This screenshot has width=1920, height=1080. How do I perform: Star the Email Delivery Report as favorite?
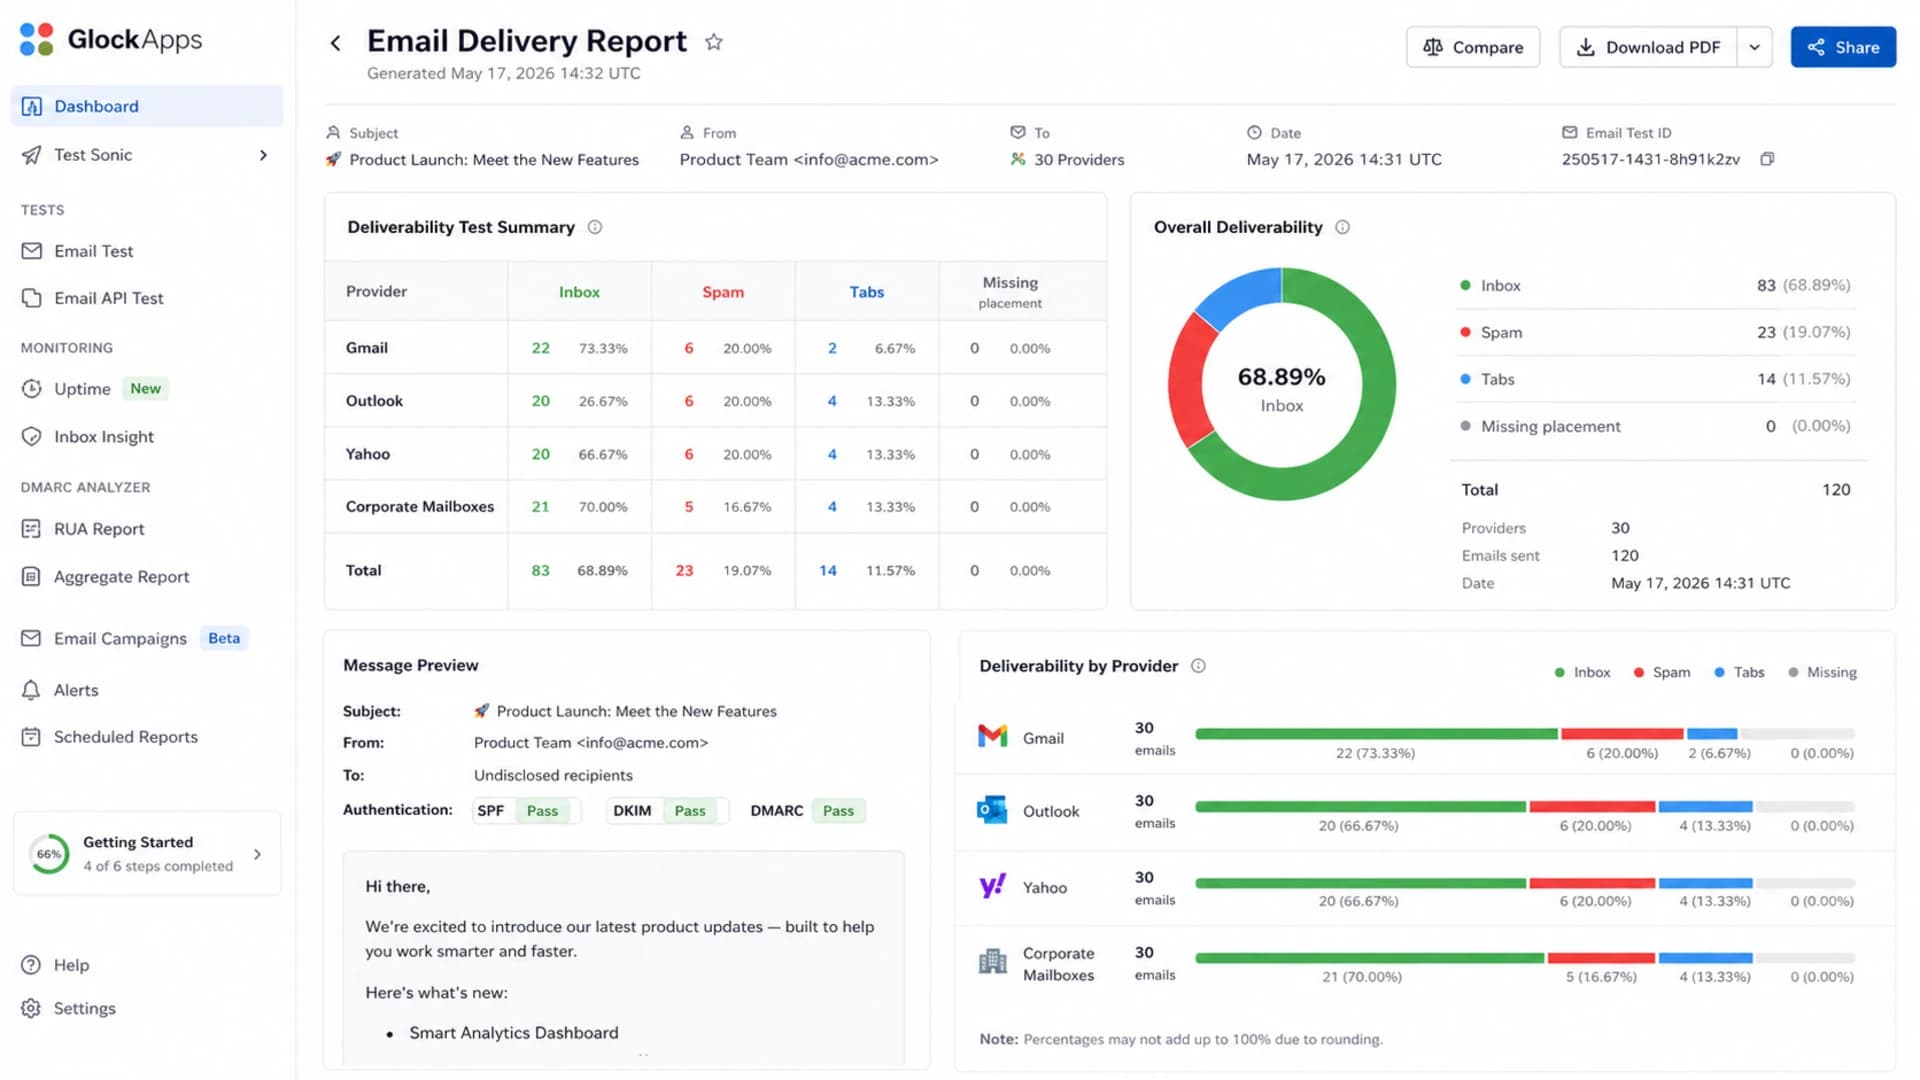714,42
